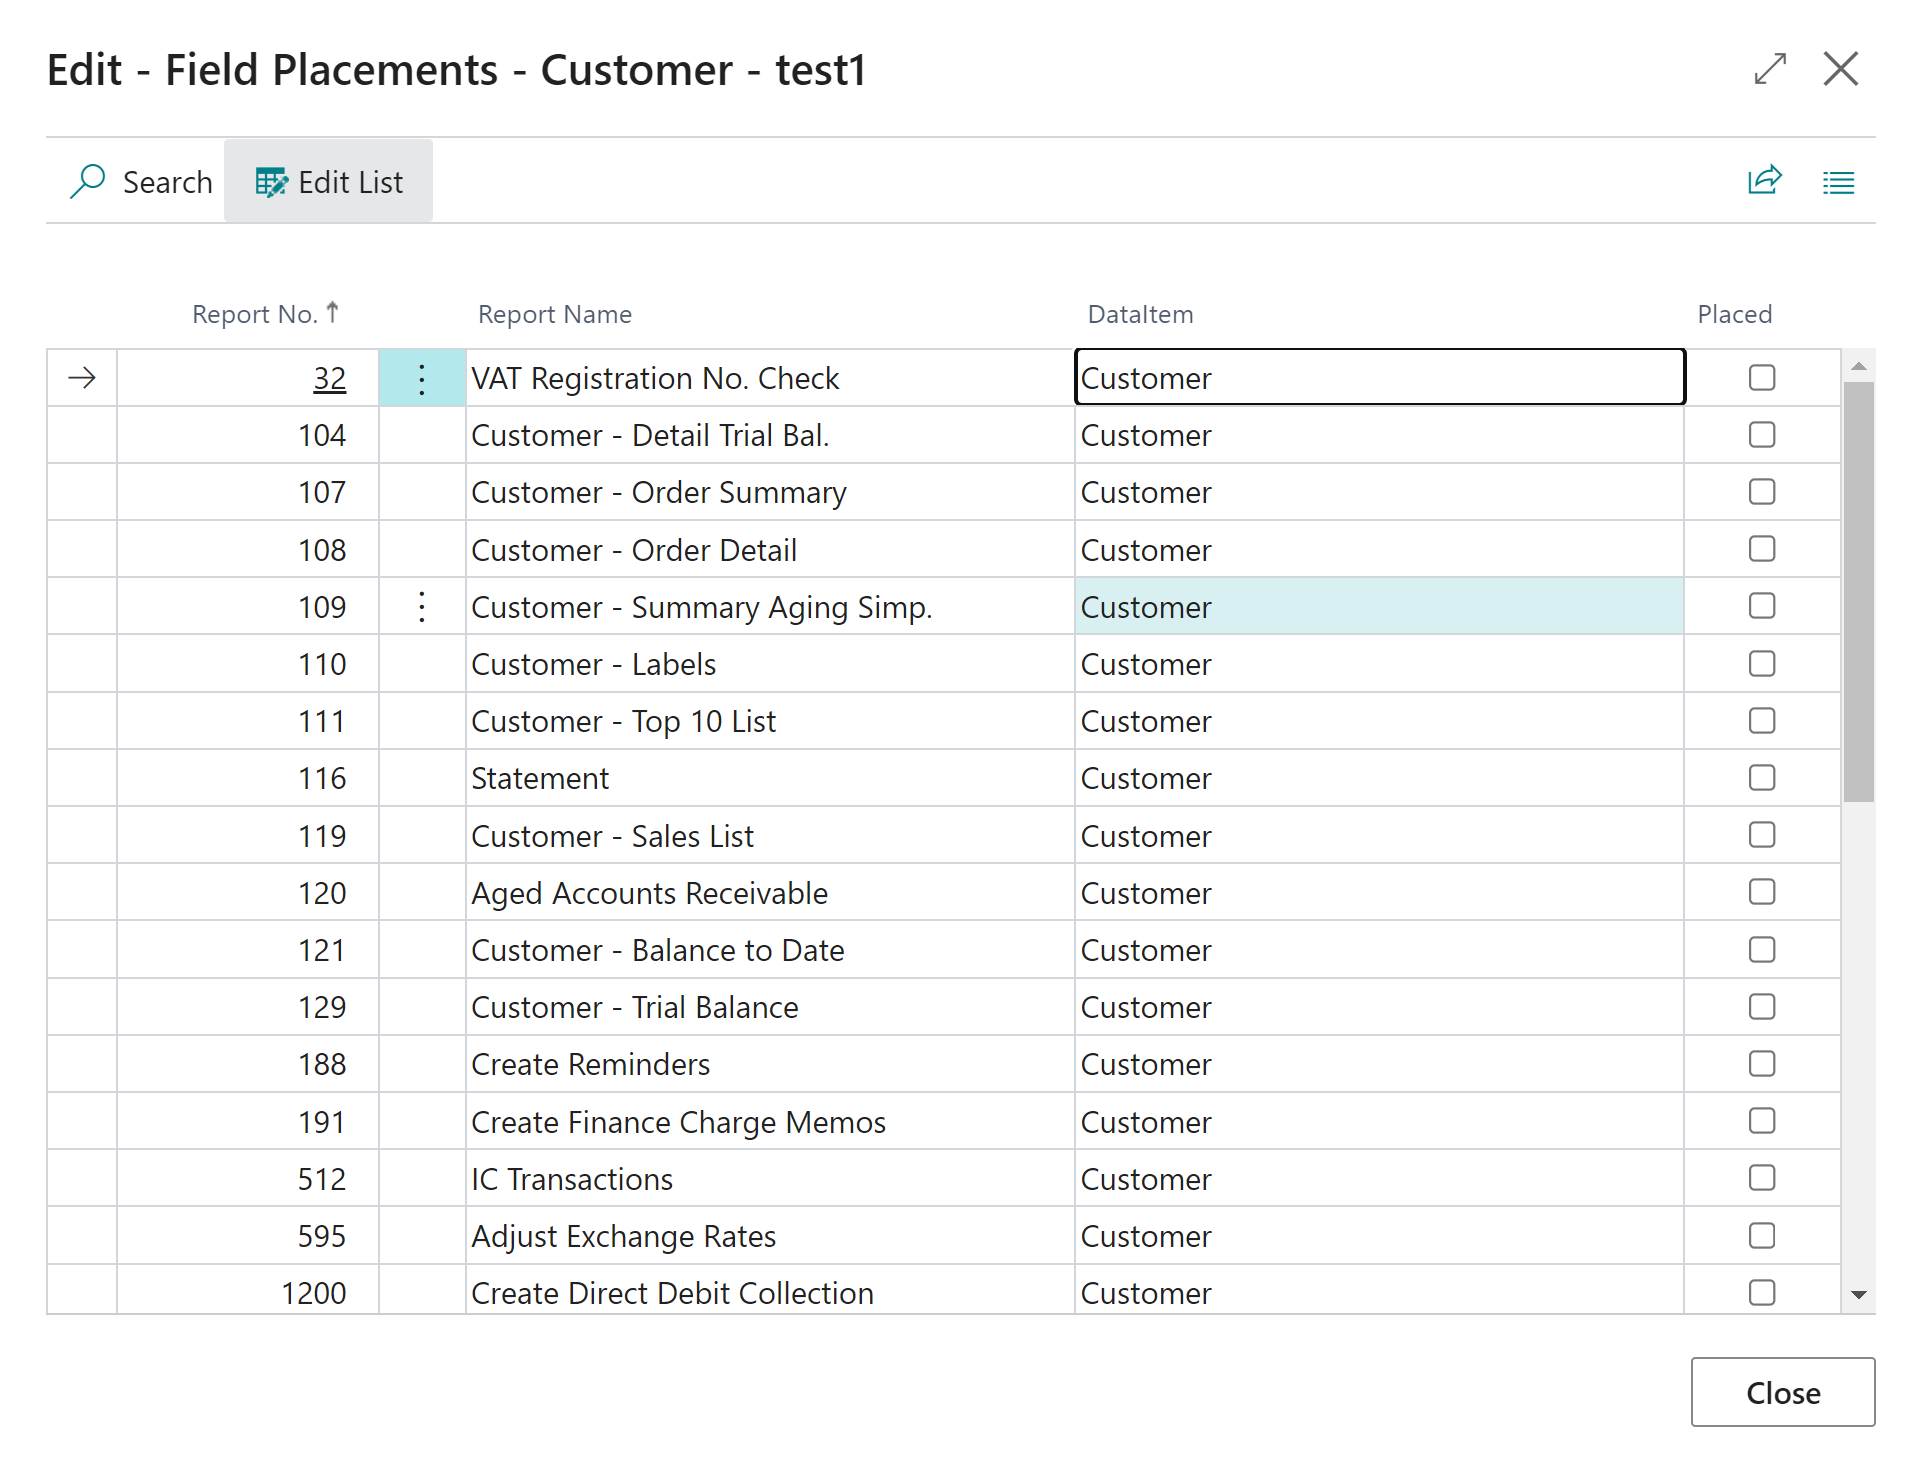Open the Placed column header menu
The image size is (1919, 1476).
[x=1734, y=313]
